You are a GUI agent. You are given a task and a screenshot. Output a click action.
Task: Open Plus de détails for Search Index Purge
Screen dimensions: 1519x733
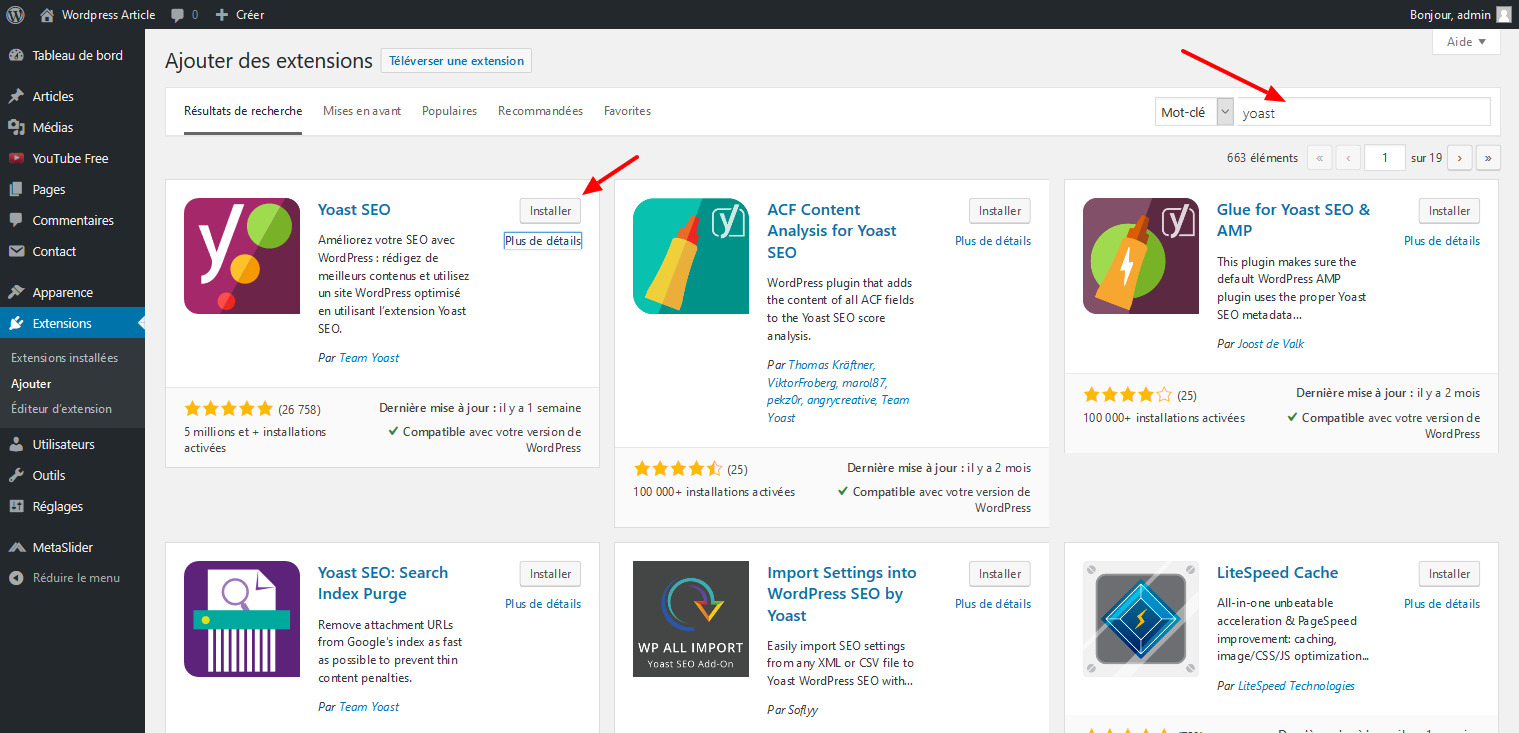[x=543, y=604]
